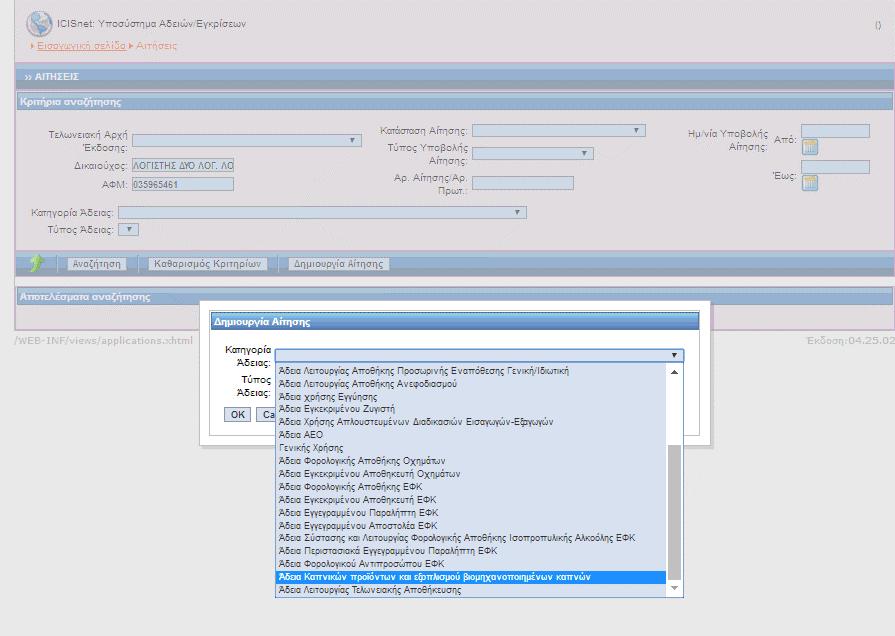Image resolution: width=895 pixels, height=636 pixels.
Task: Select Άδεια Λειτουργίας Αποθήκης Προσωρινής Εναπόθεσης option
Action: point(470,371)
